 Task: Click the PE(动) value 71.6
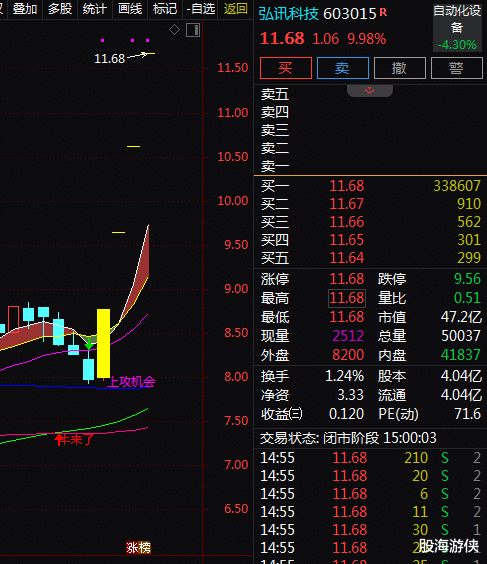tap(467, 414)
